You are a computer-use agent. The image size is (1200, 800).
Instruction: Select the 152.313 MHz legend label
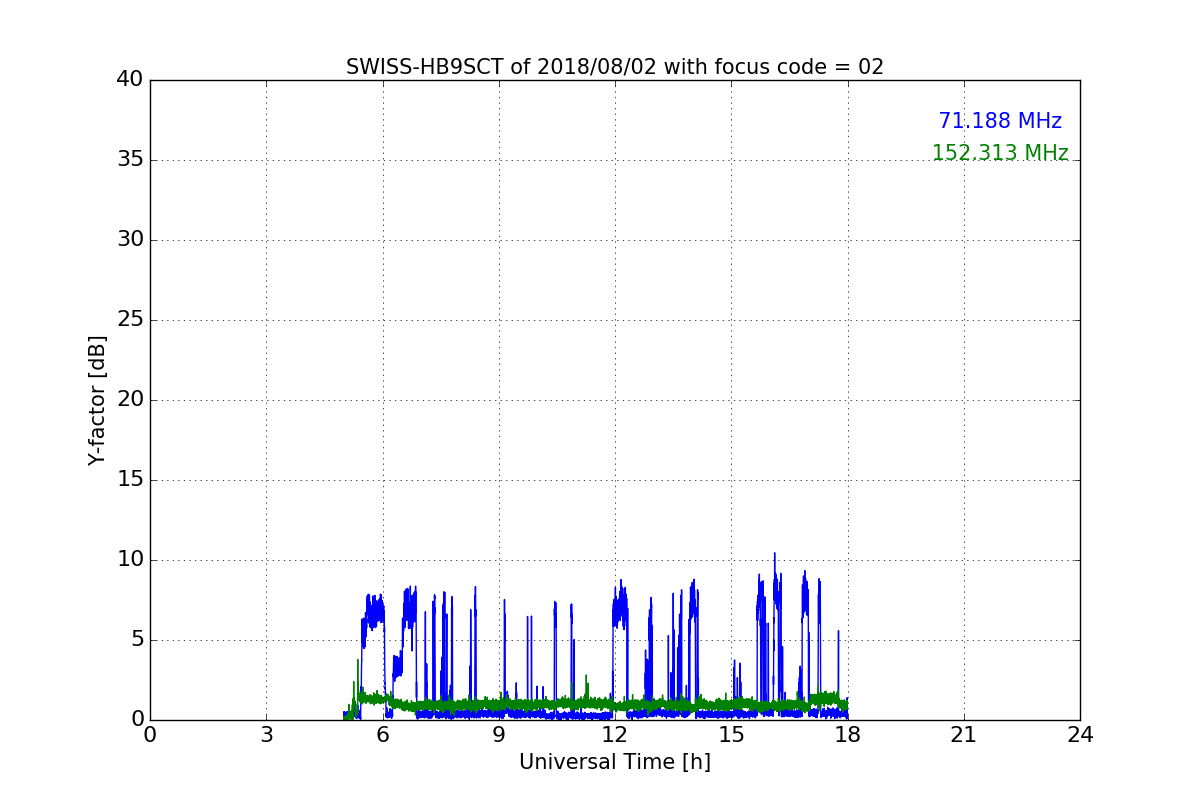(x=1000, y=153)
